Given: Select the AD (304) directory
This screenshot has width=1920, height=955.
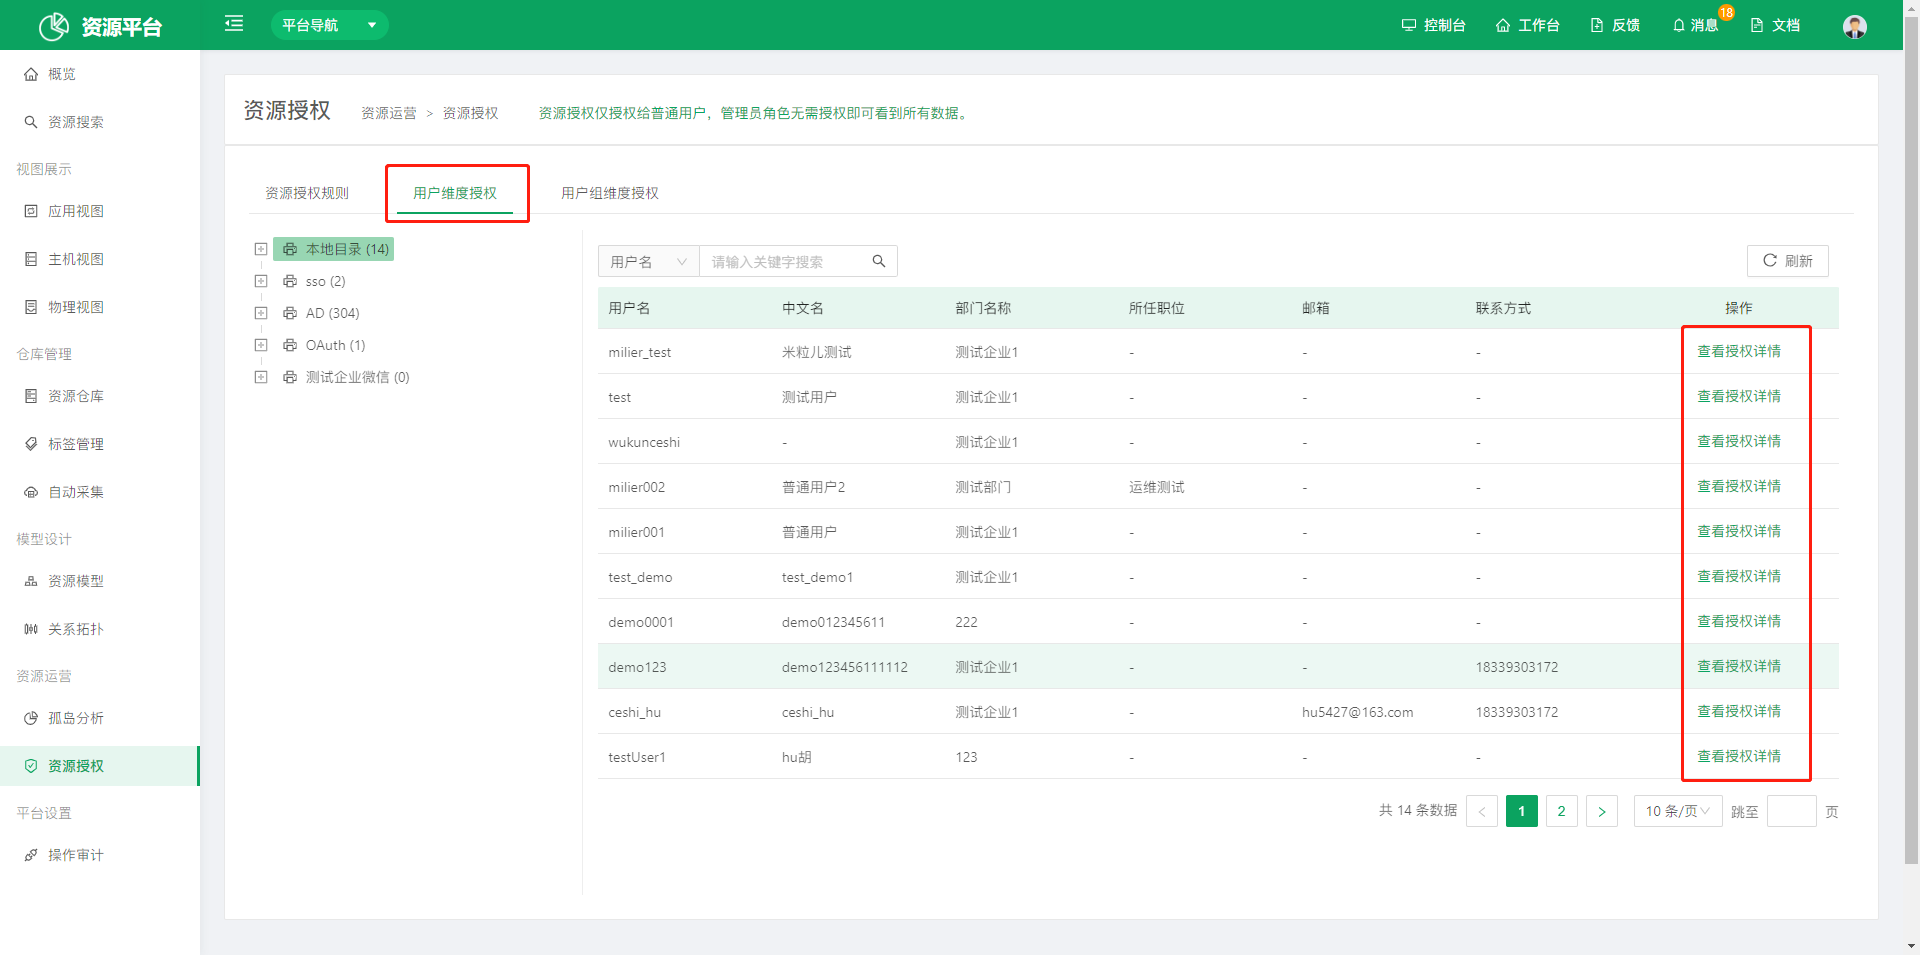Looking at the screenshot, I should click(321, 313).
